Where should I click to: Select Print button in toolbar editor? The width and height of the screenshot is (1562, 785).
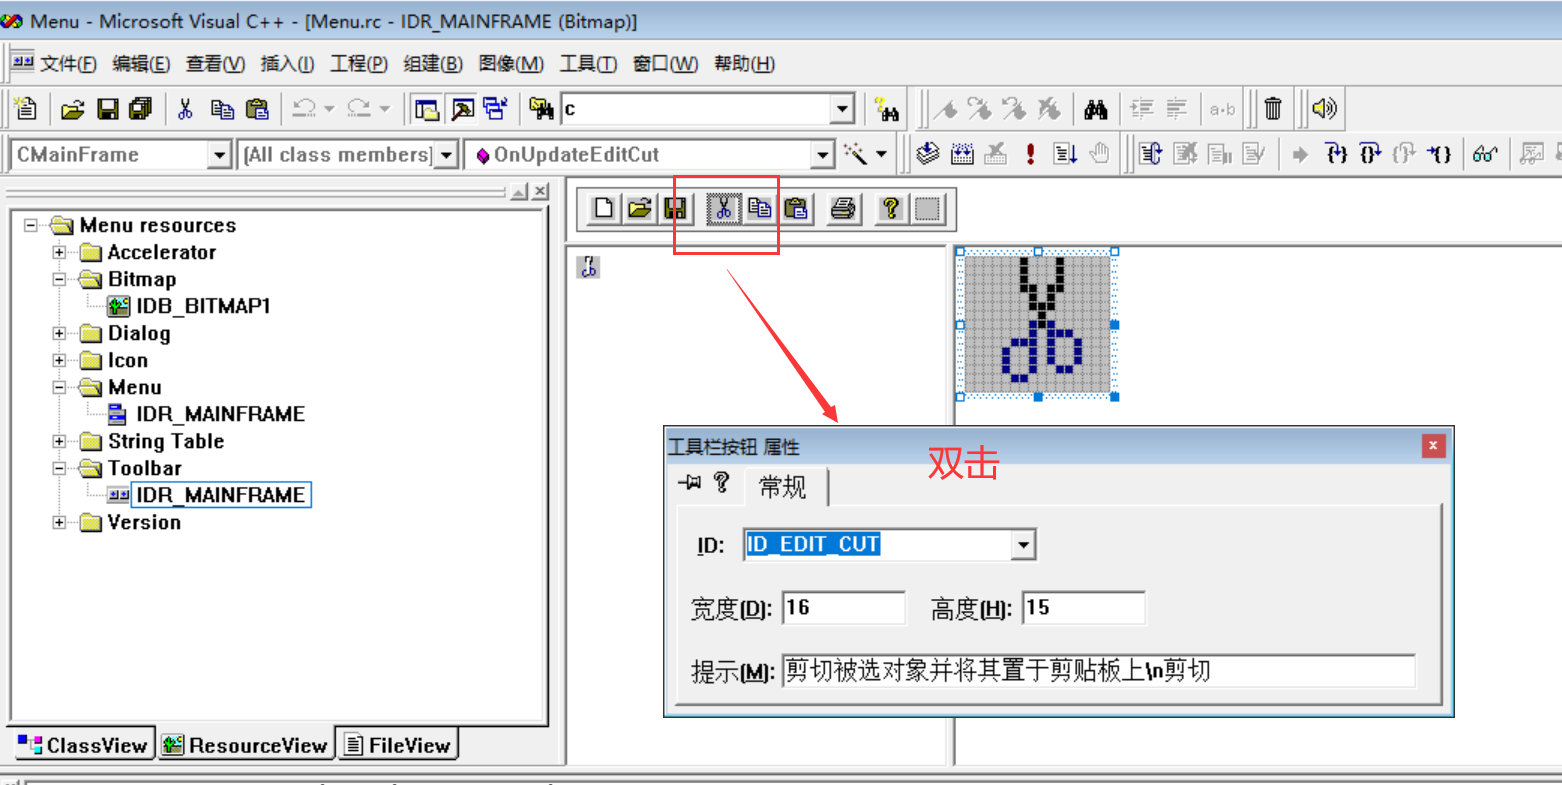tap(843, 208)
